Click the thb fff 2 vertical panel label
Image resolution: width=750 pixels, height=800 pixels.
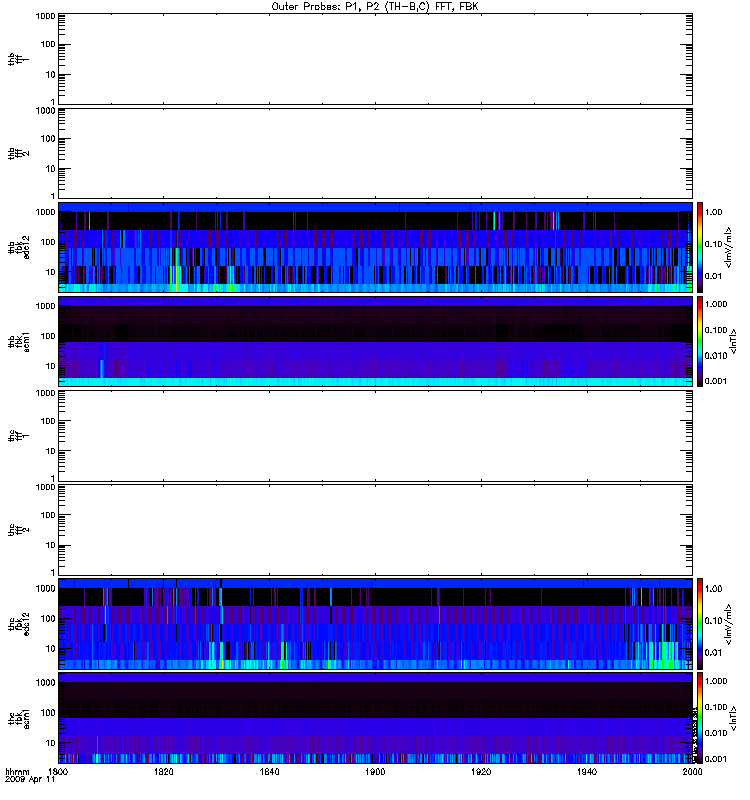19,153
